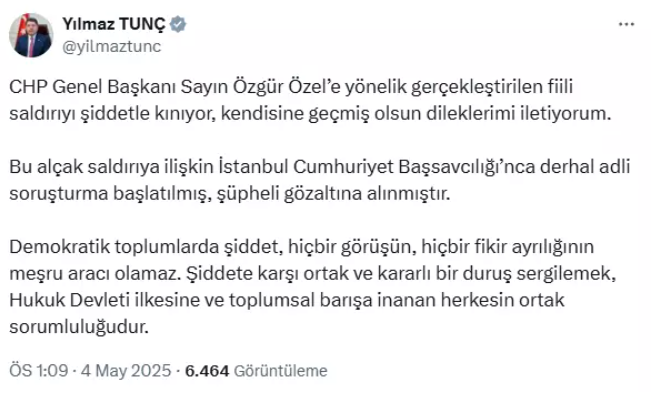Click the 4 May 2025 date
The width and height of the screenshot is (666, 398).
tap(126, 370)
